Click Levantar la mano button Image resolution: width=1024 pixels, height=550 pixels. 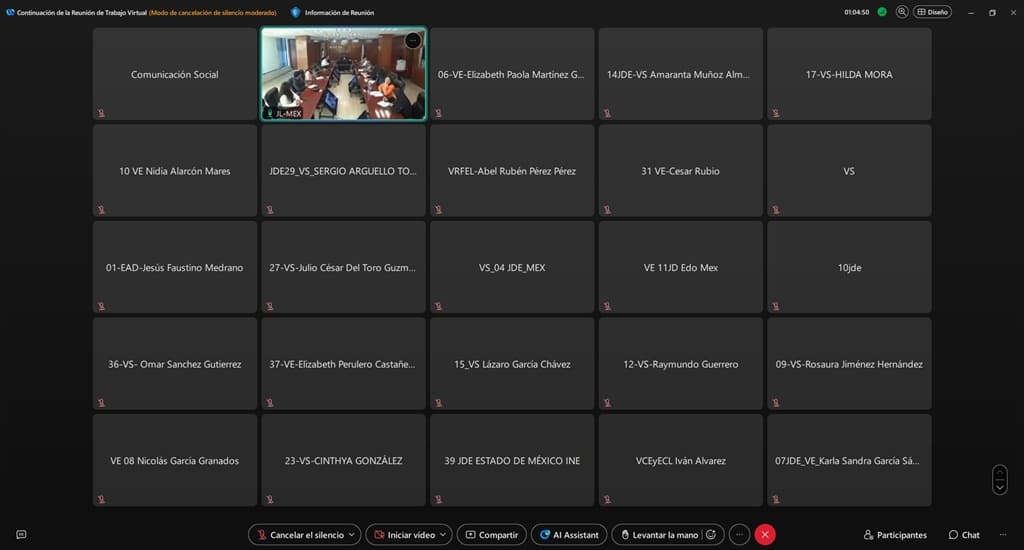[x=658, y=534]
